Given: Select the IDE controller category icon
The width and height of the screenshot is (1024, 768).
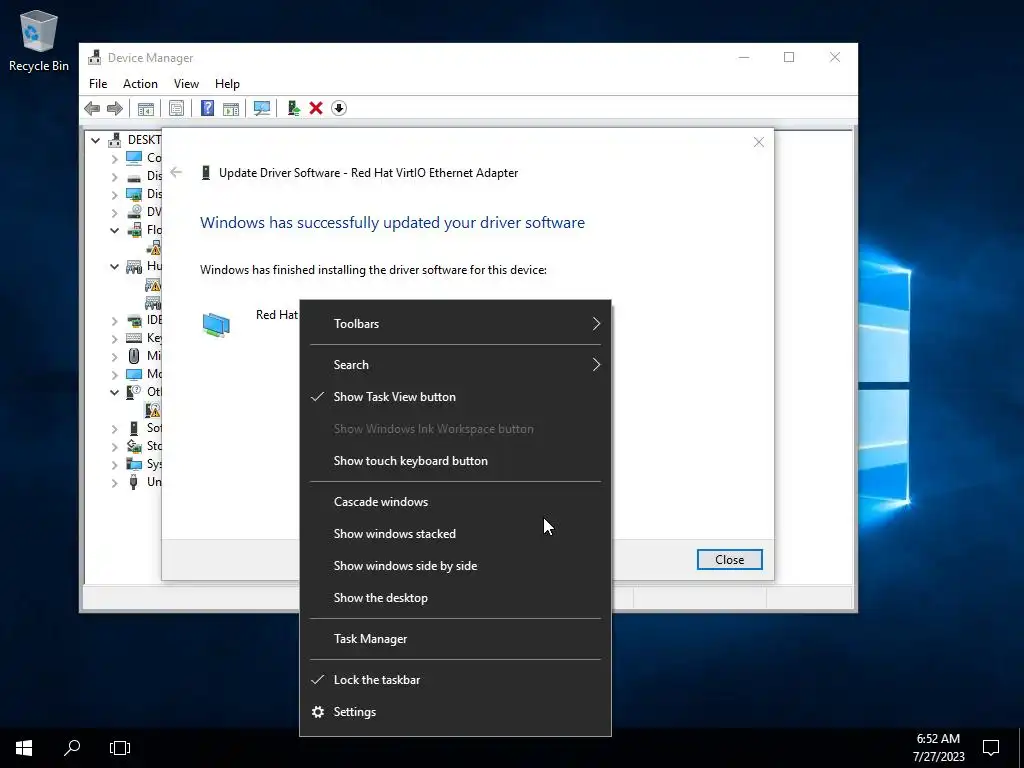Looking at the screenshot, I should click(x=134, y=320).
